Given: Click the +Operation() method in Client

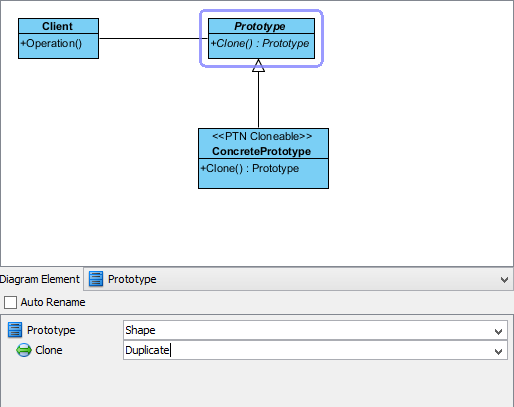Looking at the screenshot, I should tap(51, 43).
